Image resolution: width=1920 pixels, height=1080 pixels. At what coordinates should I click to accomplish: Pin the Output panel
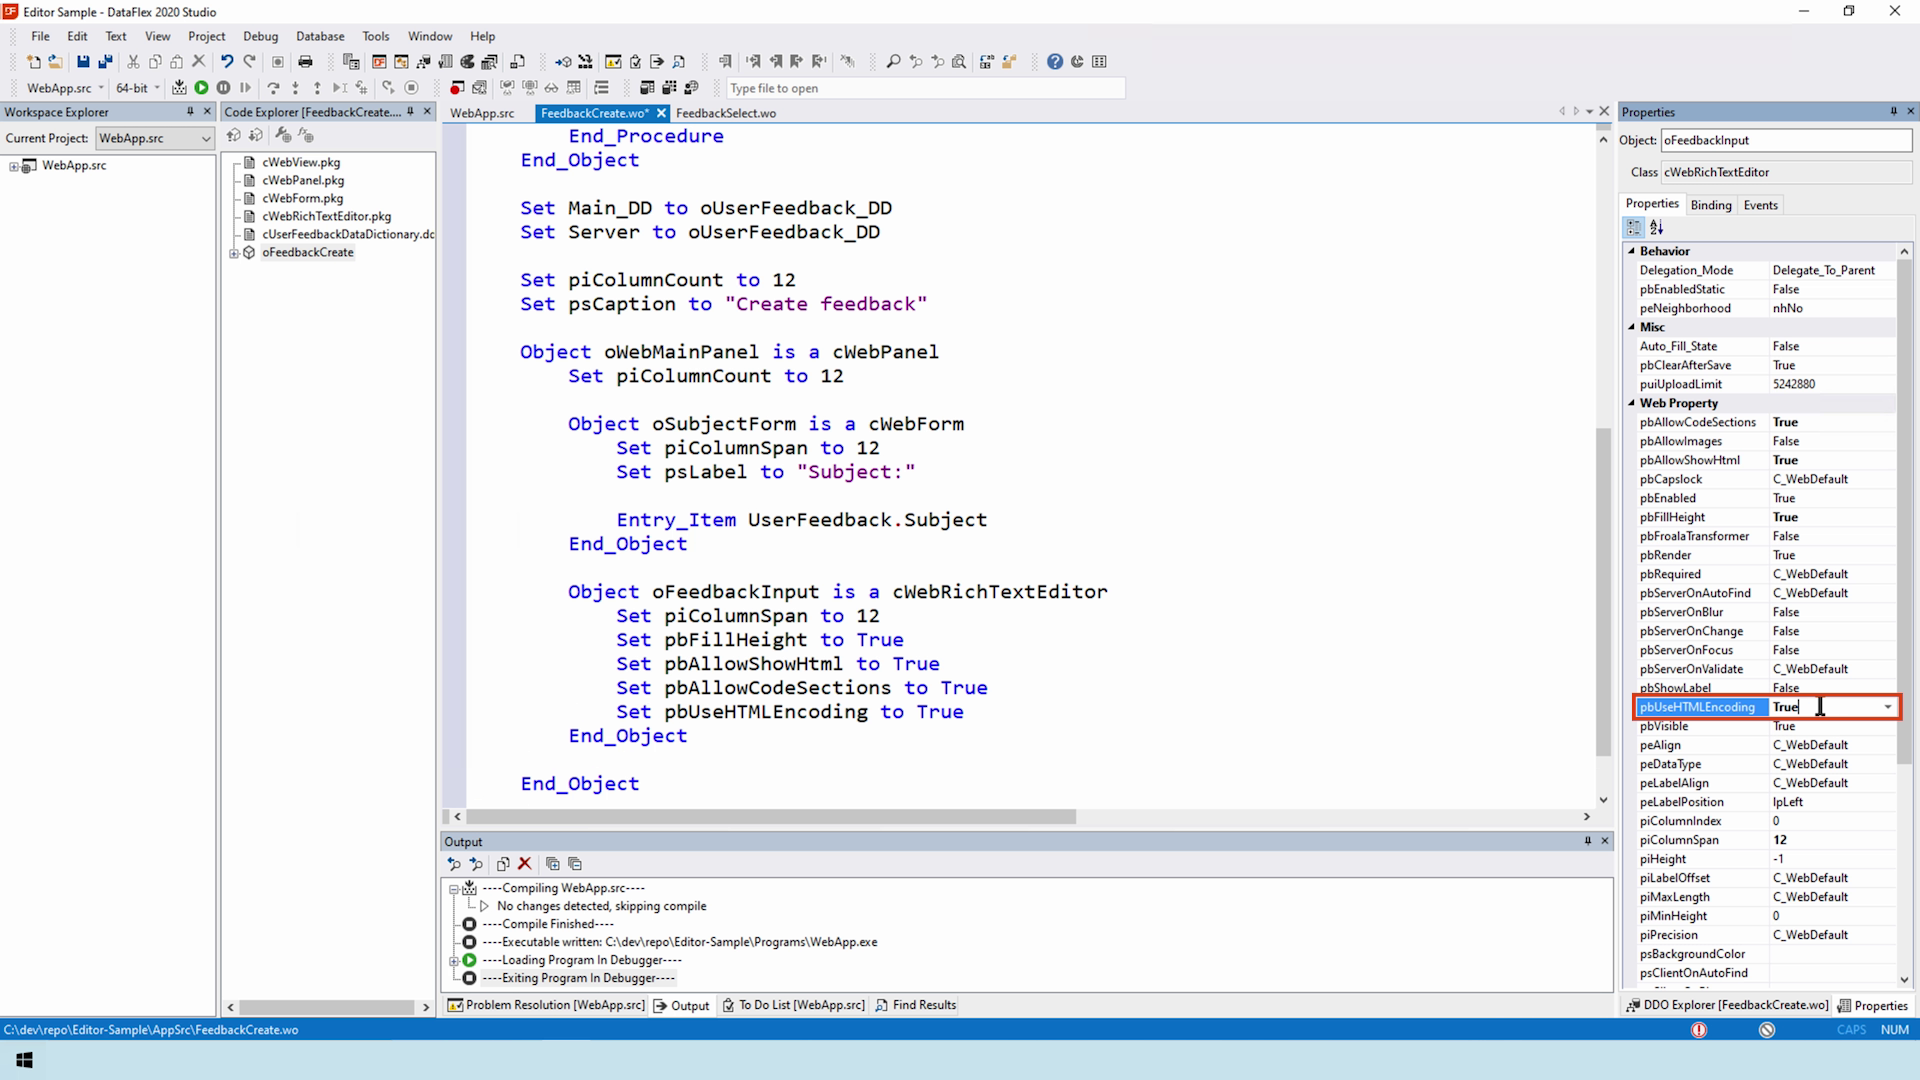(x=1587, y=841)
